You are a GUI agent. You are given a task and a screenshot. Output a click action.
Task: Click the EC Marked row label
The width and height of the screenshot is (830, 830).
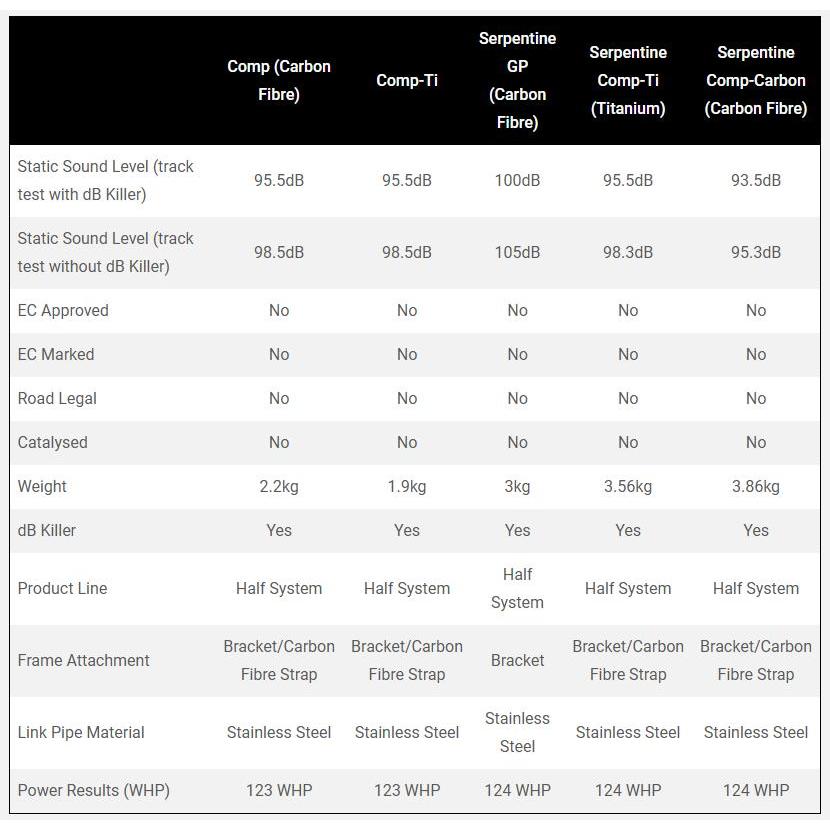(x=56, y=354)
